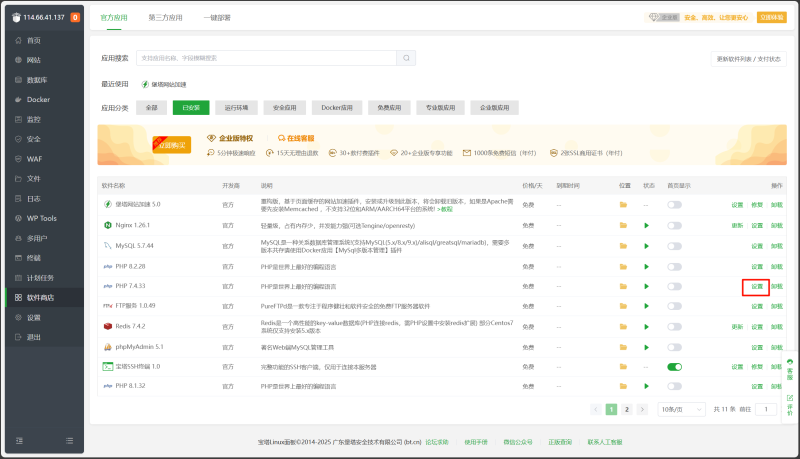Viewport: 800px width, 459px height.
Task: Disable homepage display for 宝塔SSH终端 1.0
Action: coord(674,367)
